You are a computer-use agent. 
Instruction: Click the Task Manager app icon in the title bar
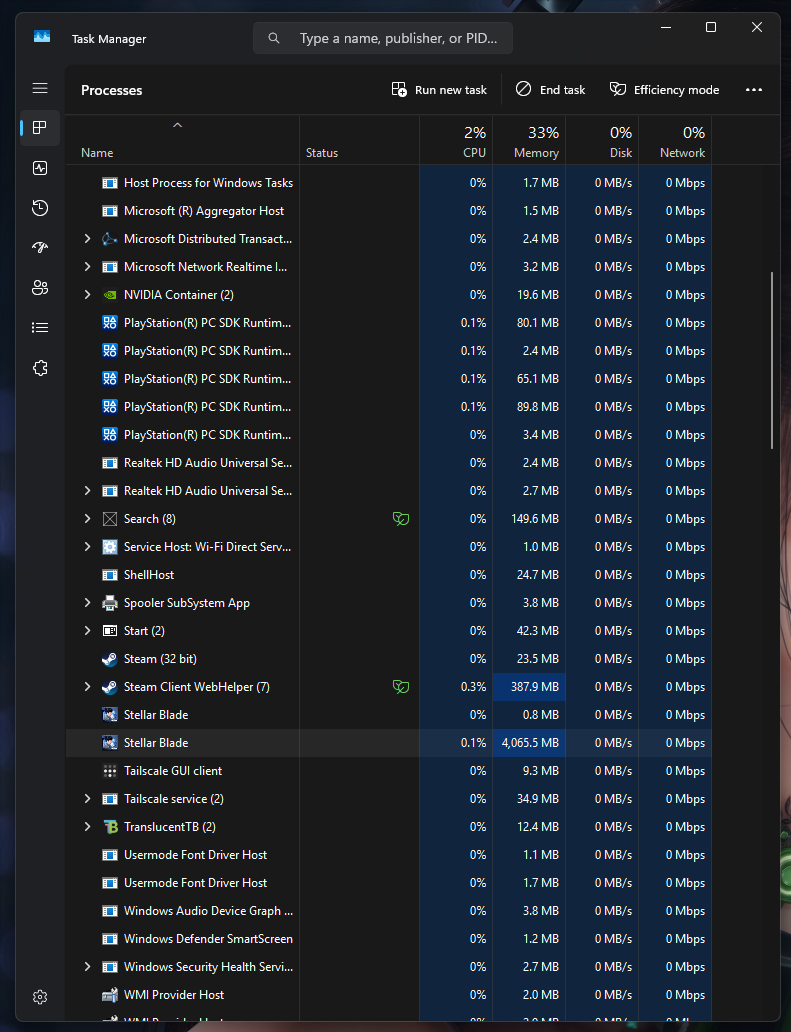(x=42, y=37)
